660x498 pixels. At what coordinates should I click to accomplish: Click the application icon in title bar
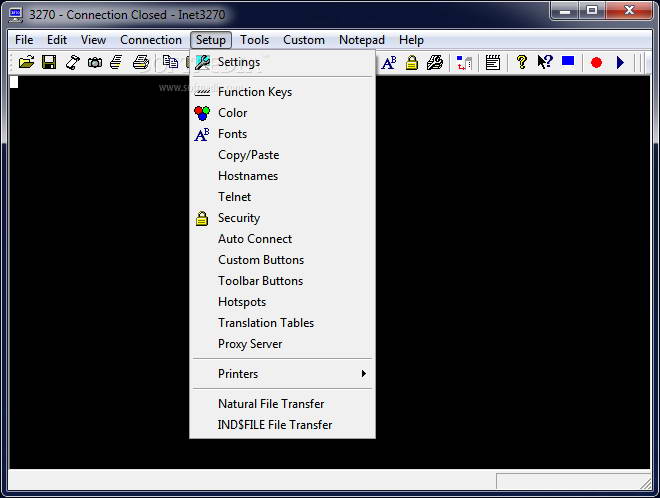click(x=16, y=15)
